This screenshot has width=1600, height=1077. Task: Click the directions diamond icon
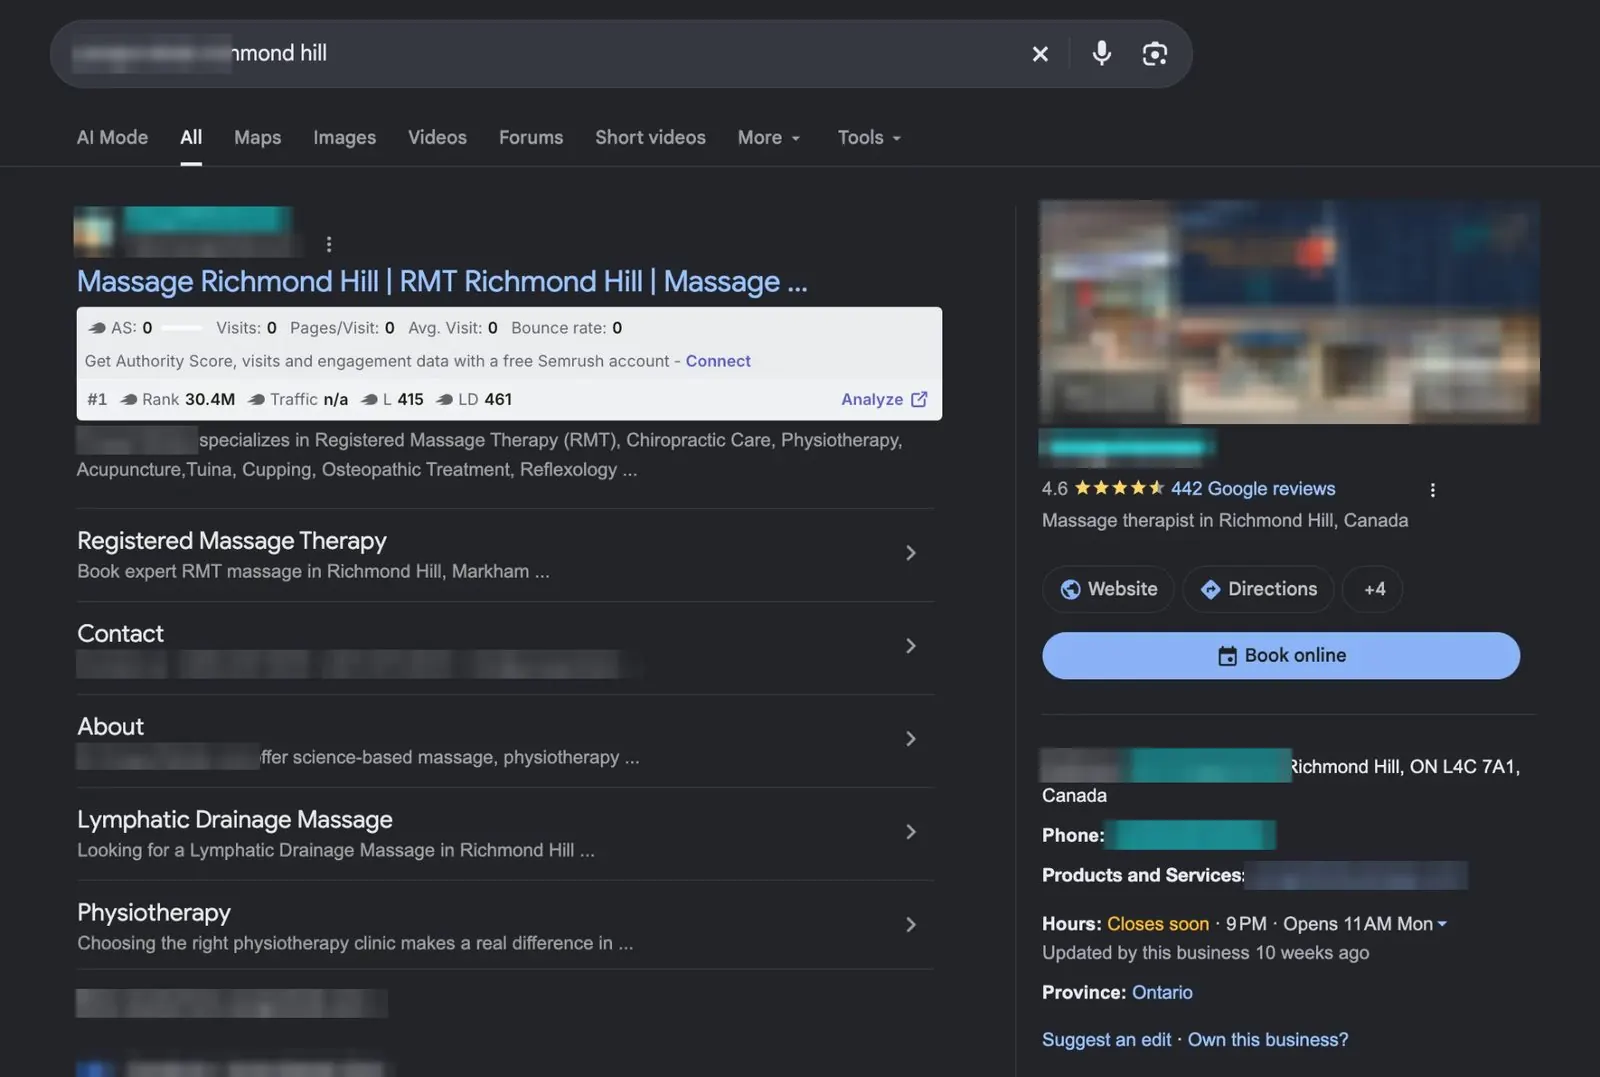pyautogui.click(x=1210, y=590)
